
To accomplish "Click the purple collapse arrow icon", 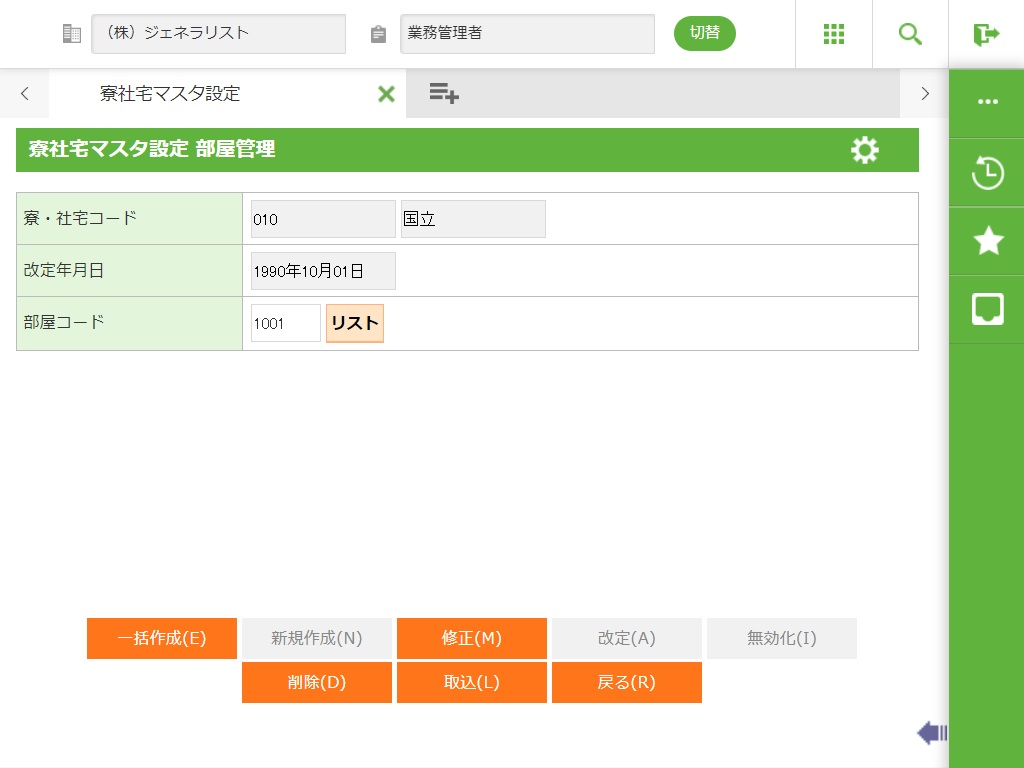I will click(931, 734).
